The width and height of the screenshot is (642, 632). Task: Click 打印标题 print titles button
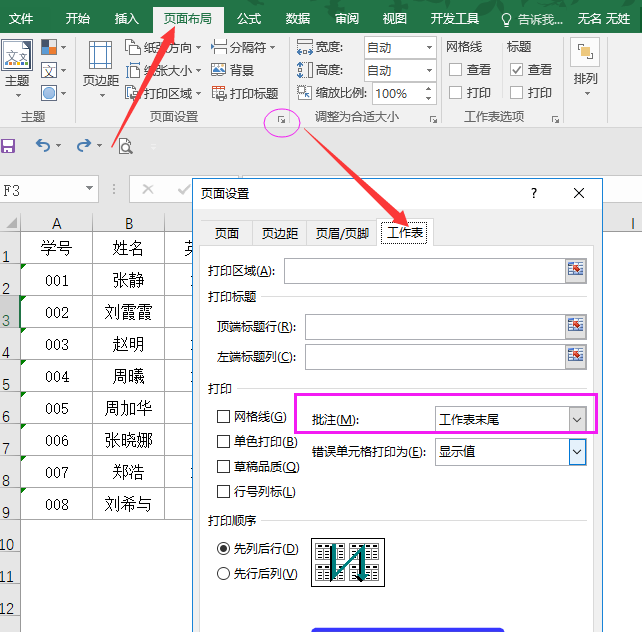[245, 93]
